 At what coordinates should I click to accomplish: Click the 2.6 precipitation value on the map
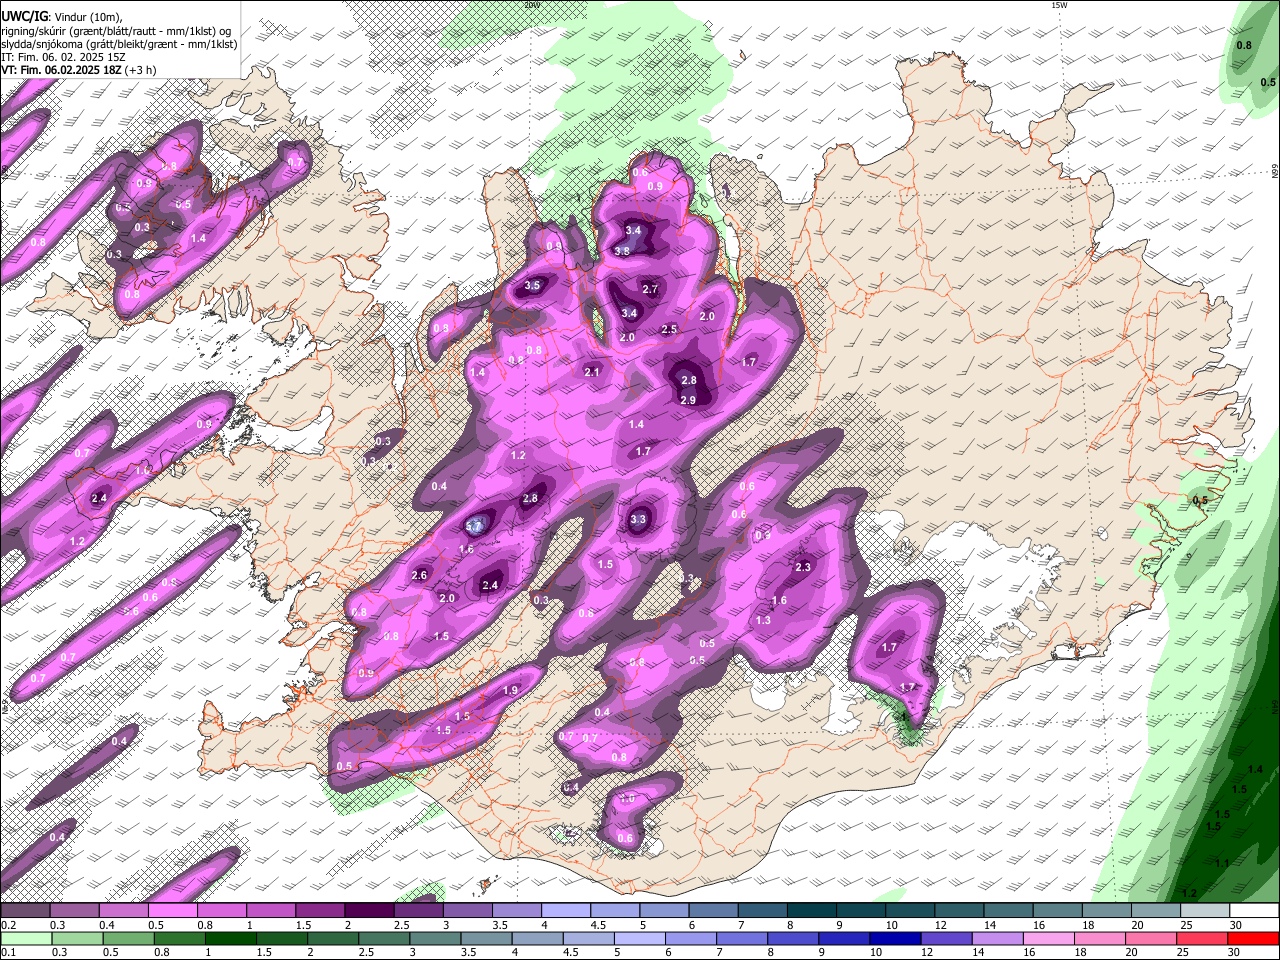click(419, 575)
